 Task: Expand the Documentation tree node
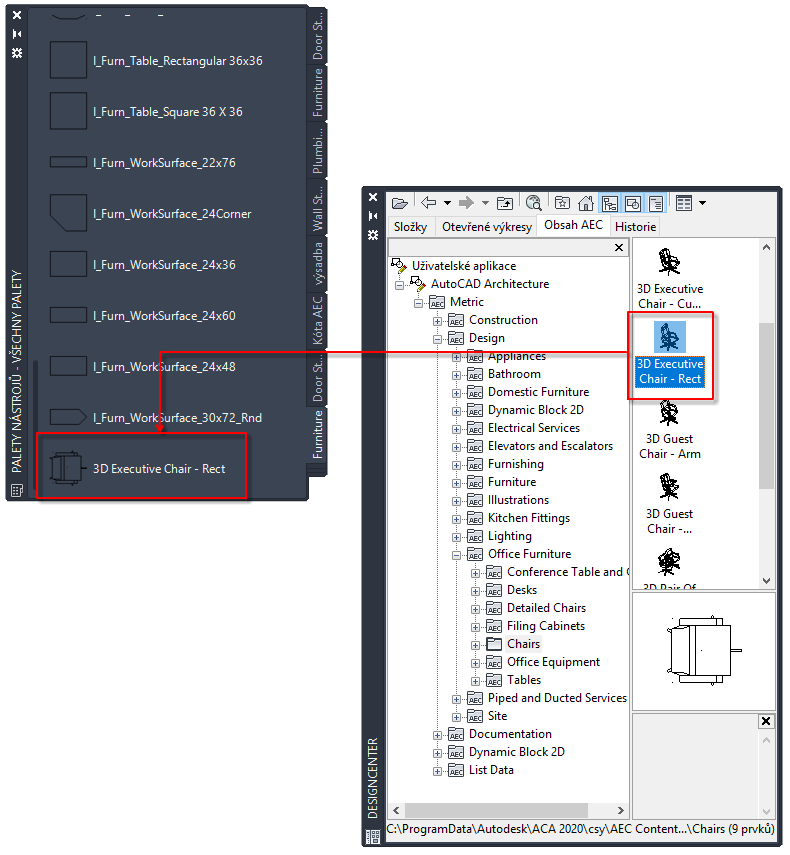[x=437, y=735]
